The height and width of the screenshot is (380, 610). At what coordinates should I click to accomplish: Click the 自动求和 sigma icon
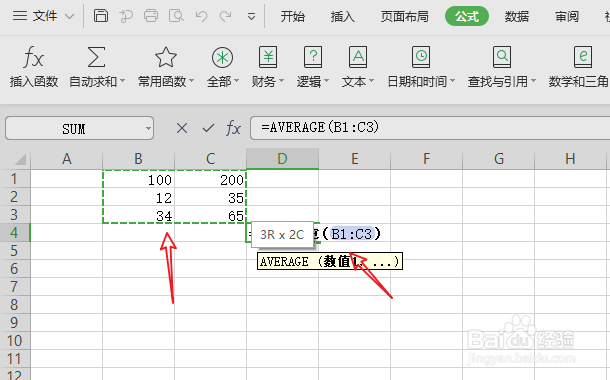pos(96,57)
